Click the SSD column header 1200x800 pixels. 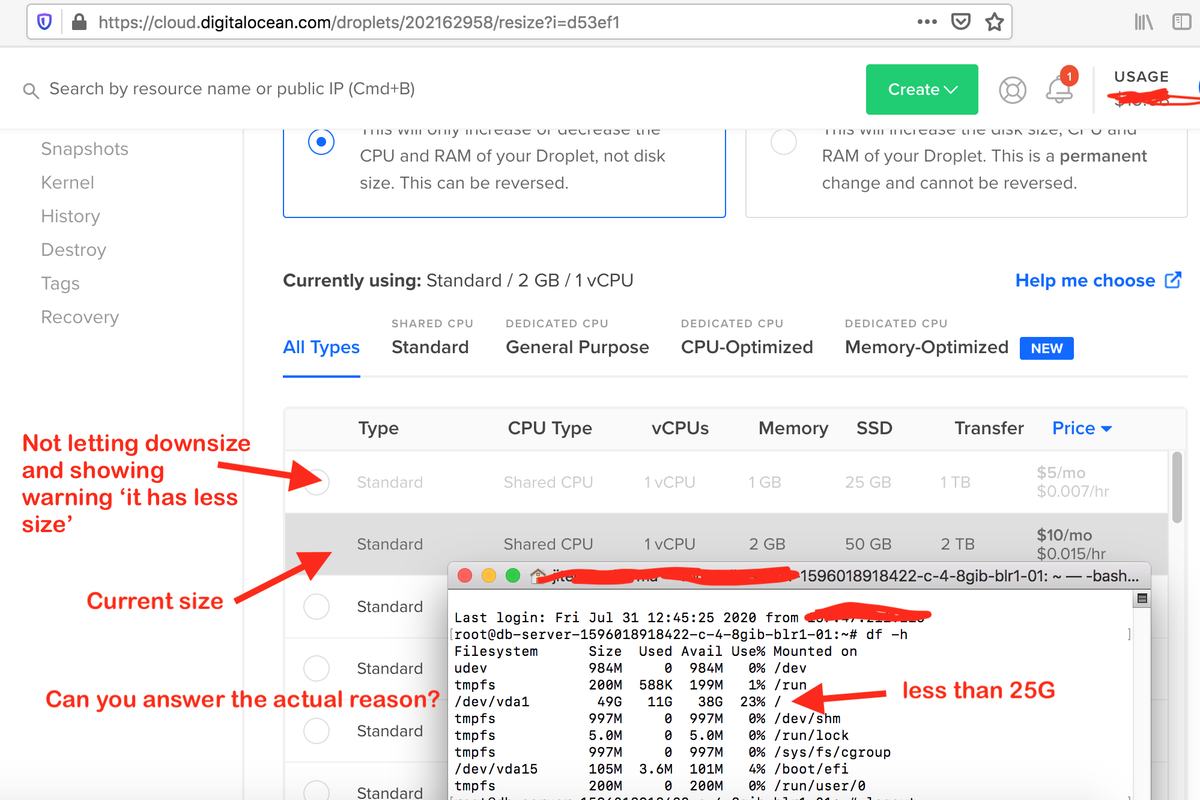coord(873,428)
